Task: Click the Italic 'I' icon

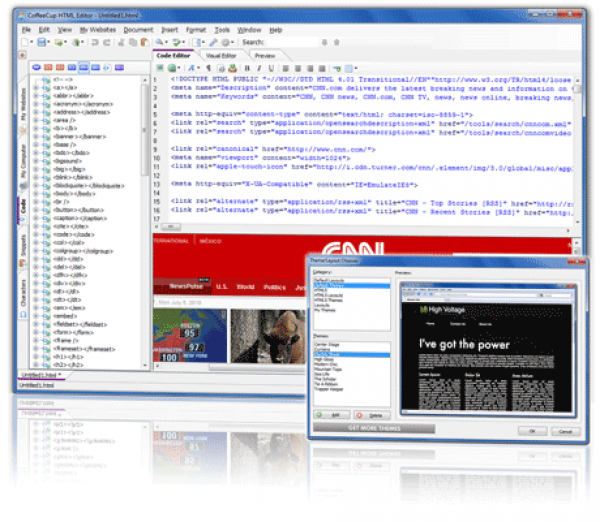Action: 259,68
